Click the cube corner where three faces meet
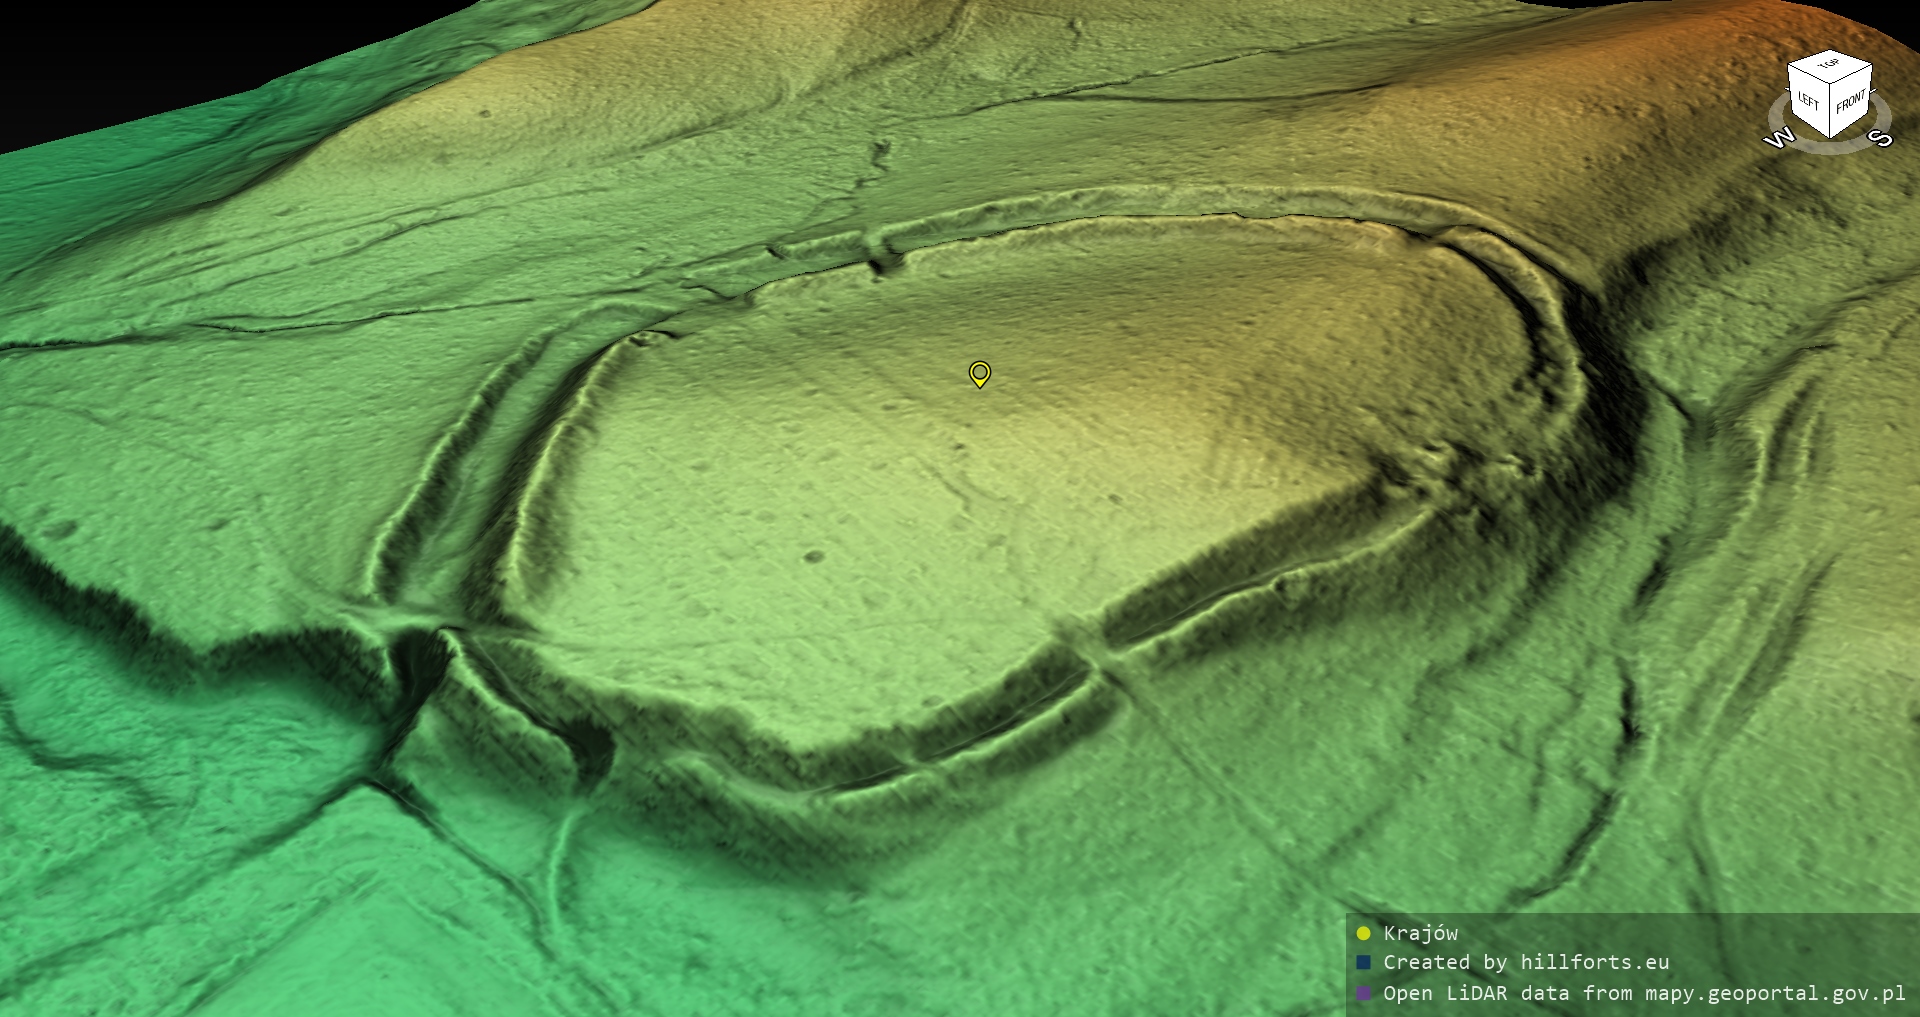The width and height of the screenshot is (1920, 1017). coord(1831,82)
